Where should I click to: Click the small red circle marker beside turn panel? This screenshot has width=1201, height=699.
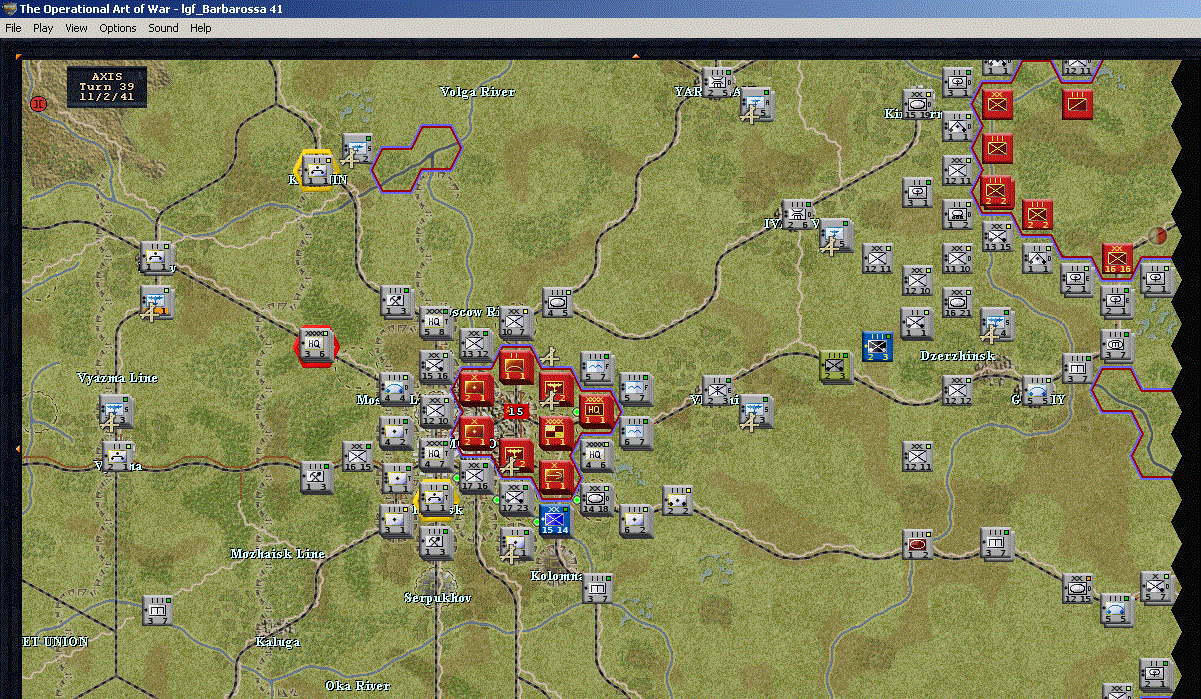[38, 103]
